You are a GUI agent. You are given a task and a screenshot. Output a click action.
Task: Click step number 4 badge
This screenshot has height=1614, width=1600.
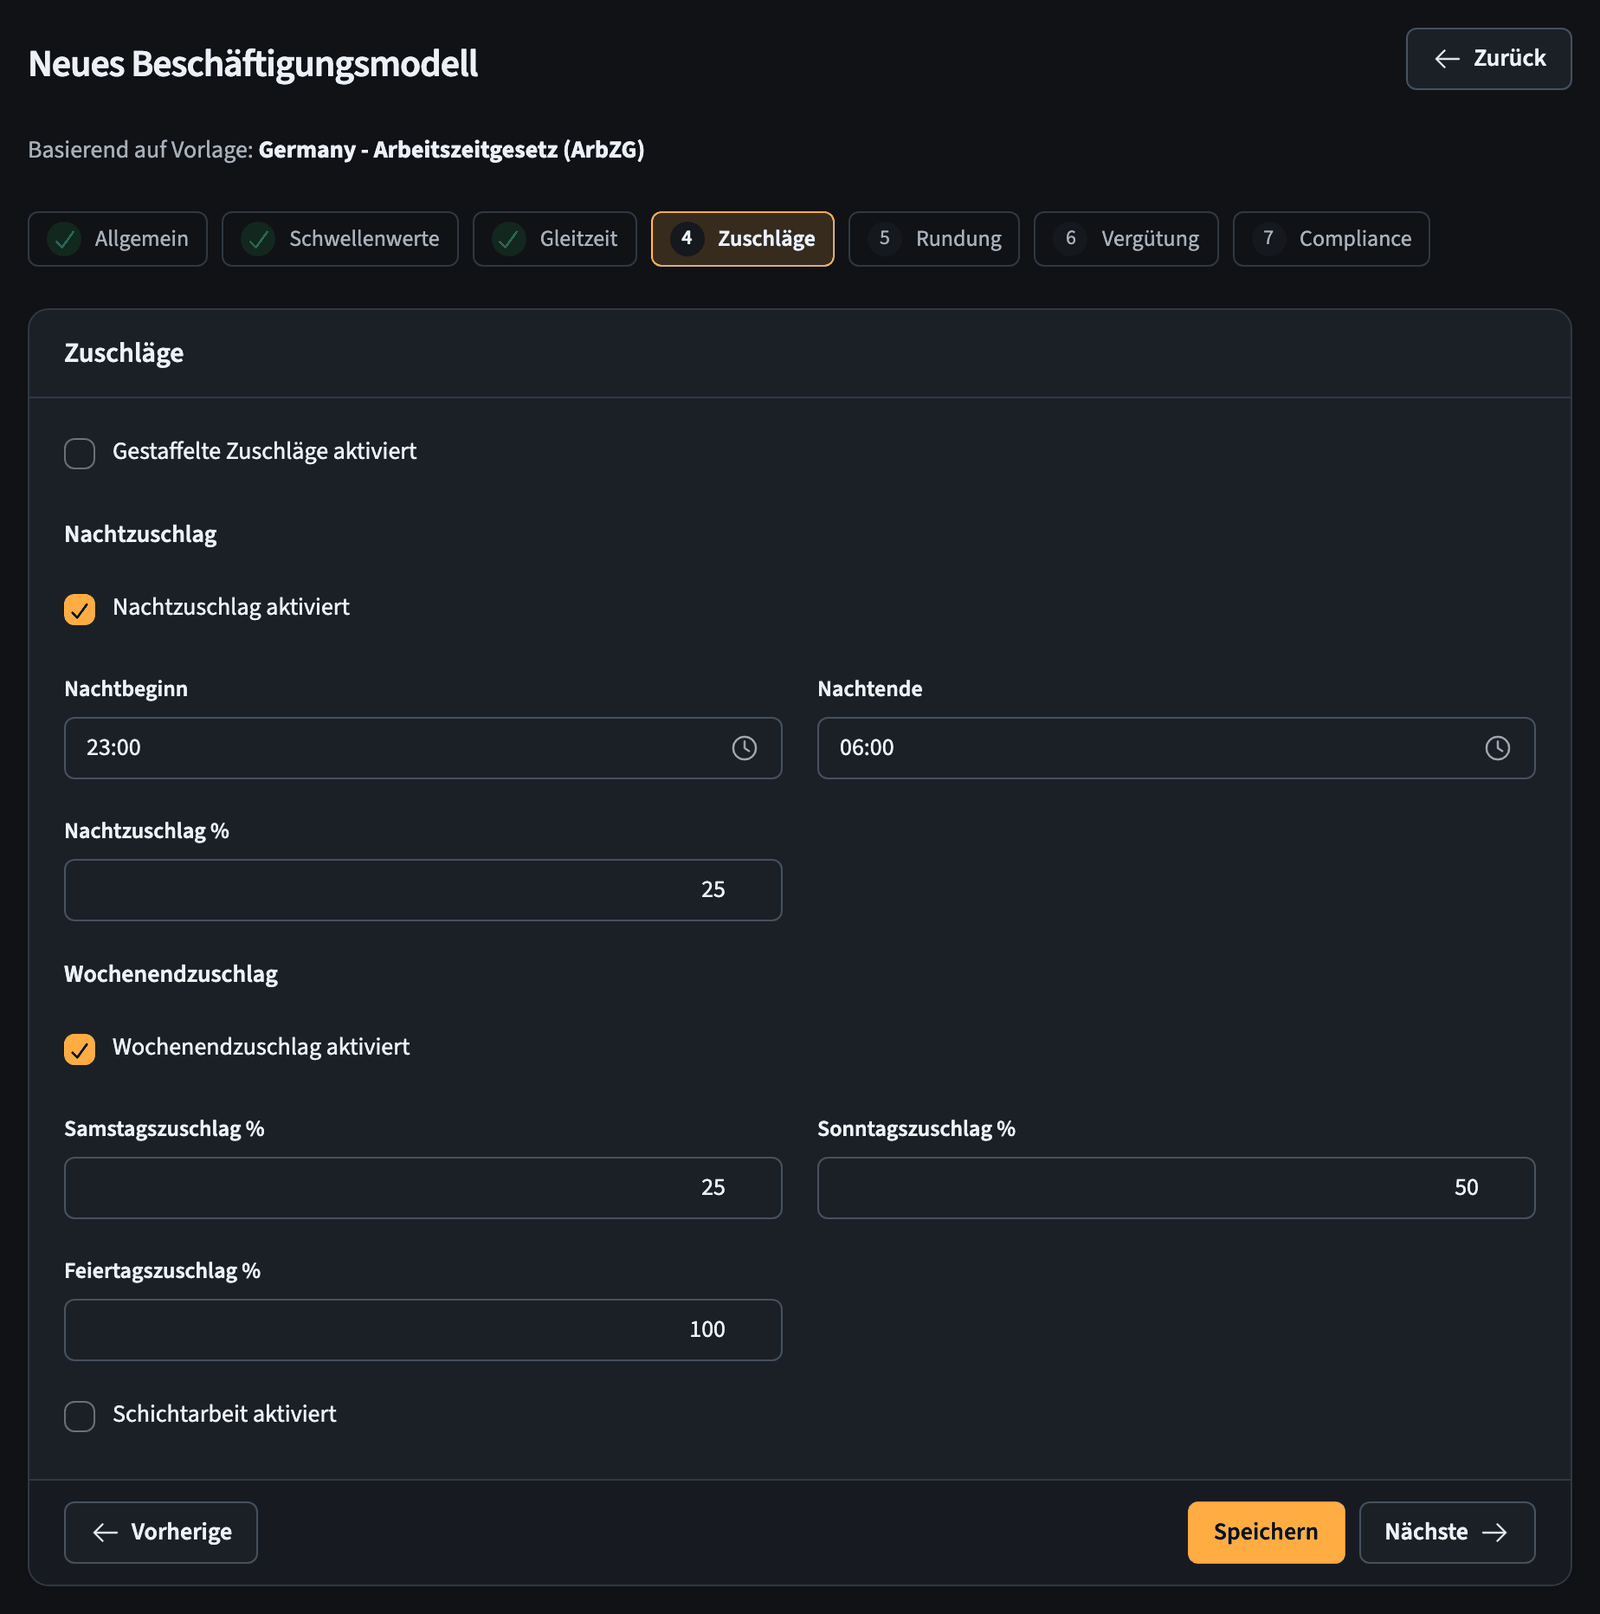coord(687,239)
